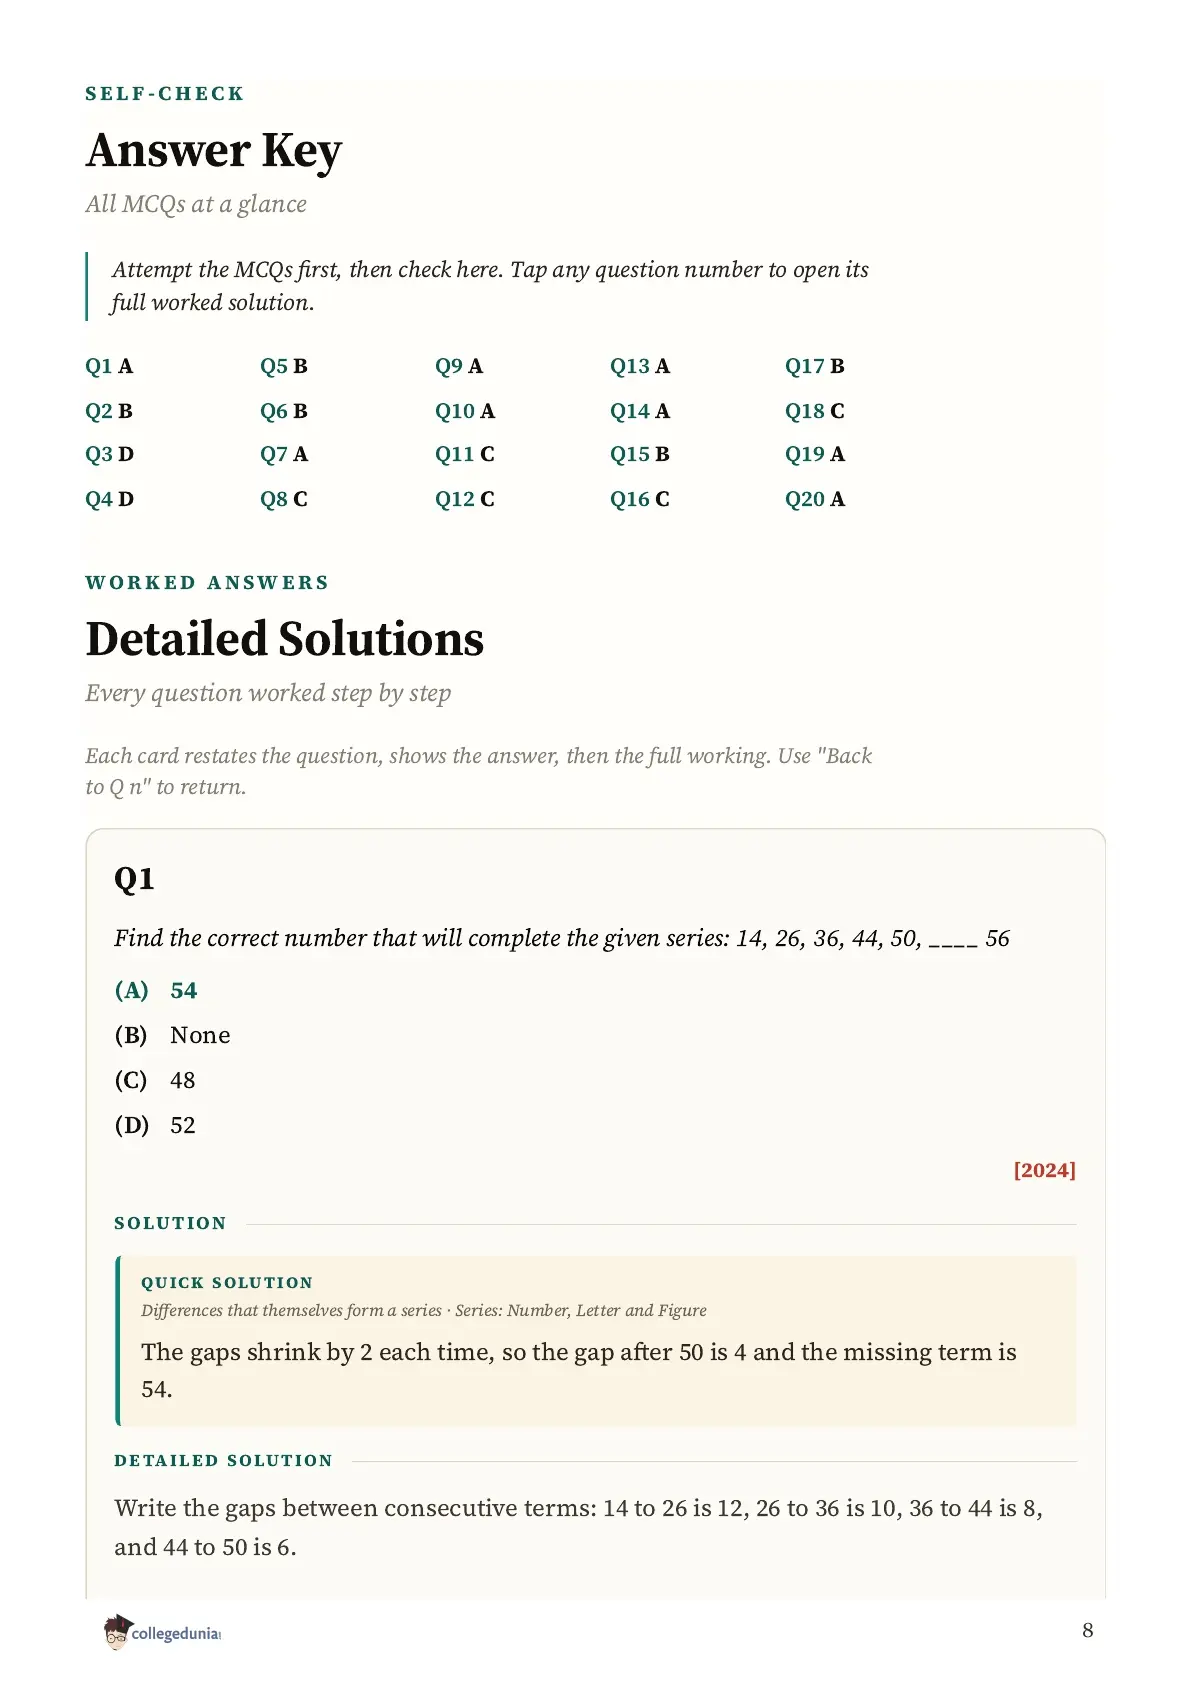Jump to Q8 detailed solution
The width and height of the screenshot is (1190, 1684).
click(x=284, y=499)
